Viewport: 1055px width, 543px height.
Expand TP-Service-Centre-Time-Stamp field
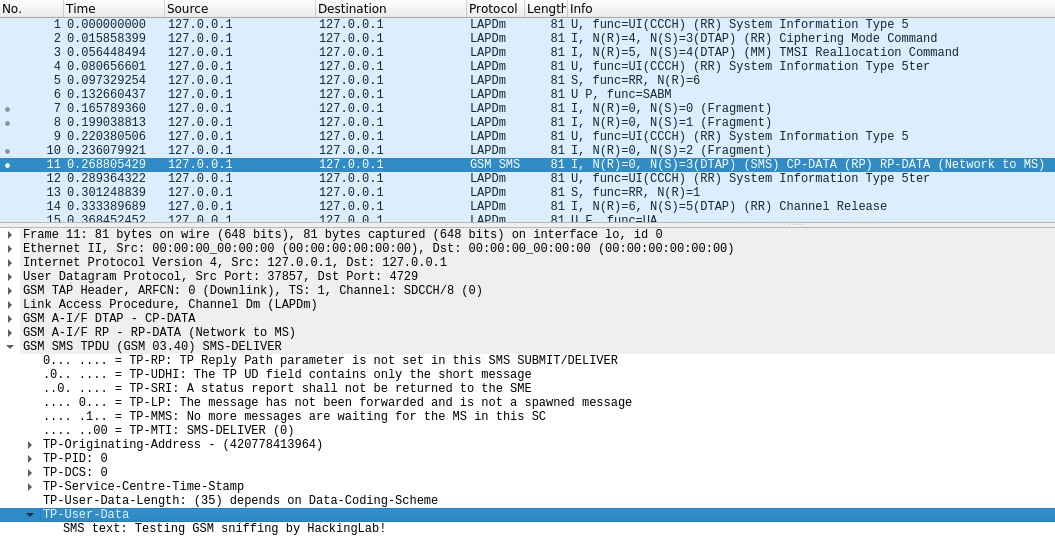(x=30, y=486)
